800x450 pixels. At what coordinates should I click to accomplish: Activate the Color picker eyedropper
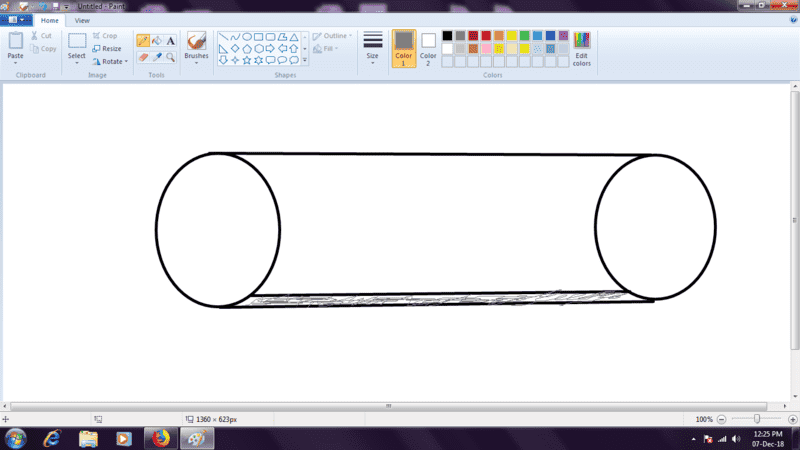157,57
